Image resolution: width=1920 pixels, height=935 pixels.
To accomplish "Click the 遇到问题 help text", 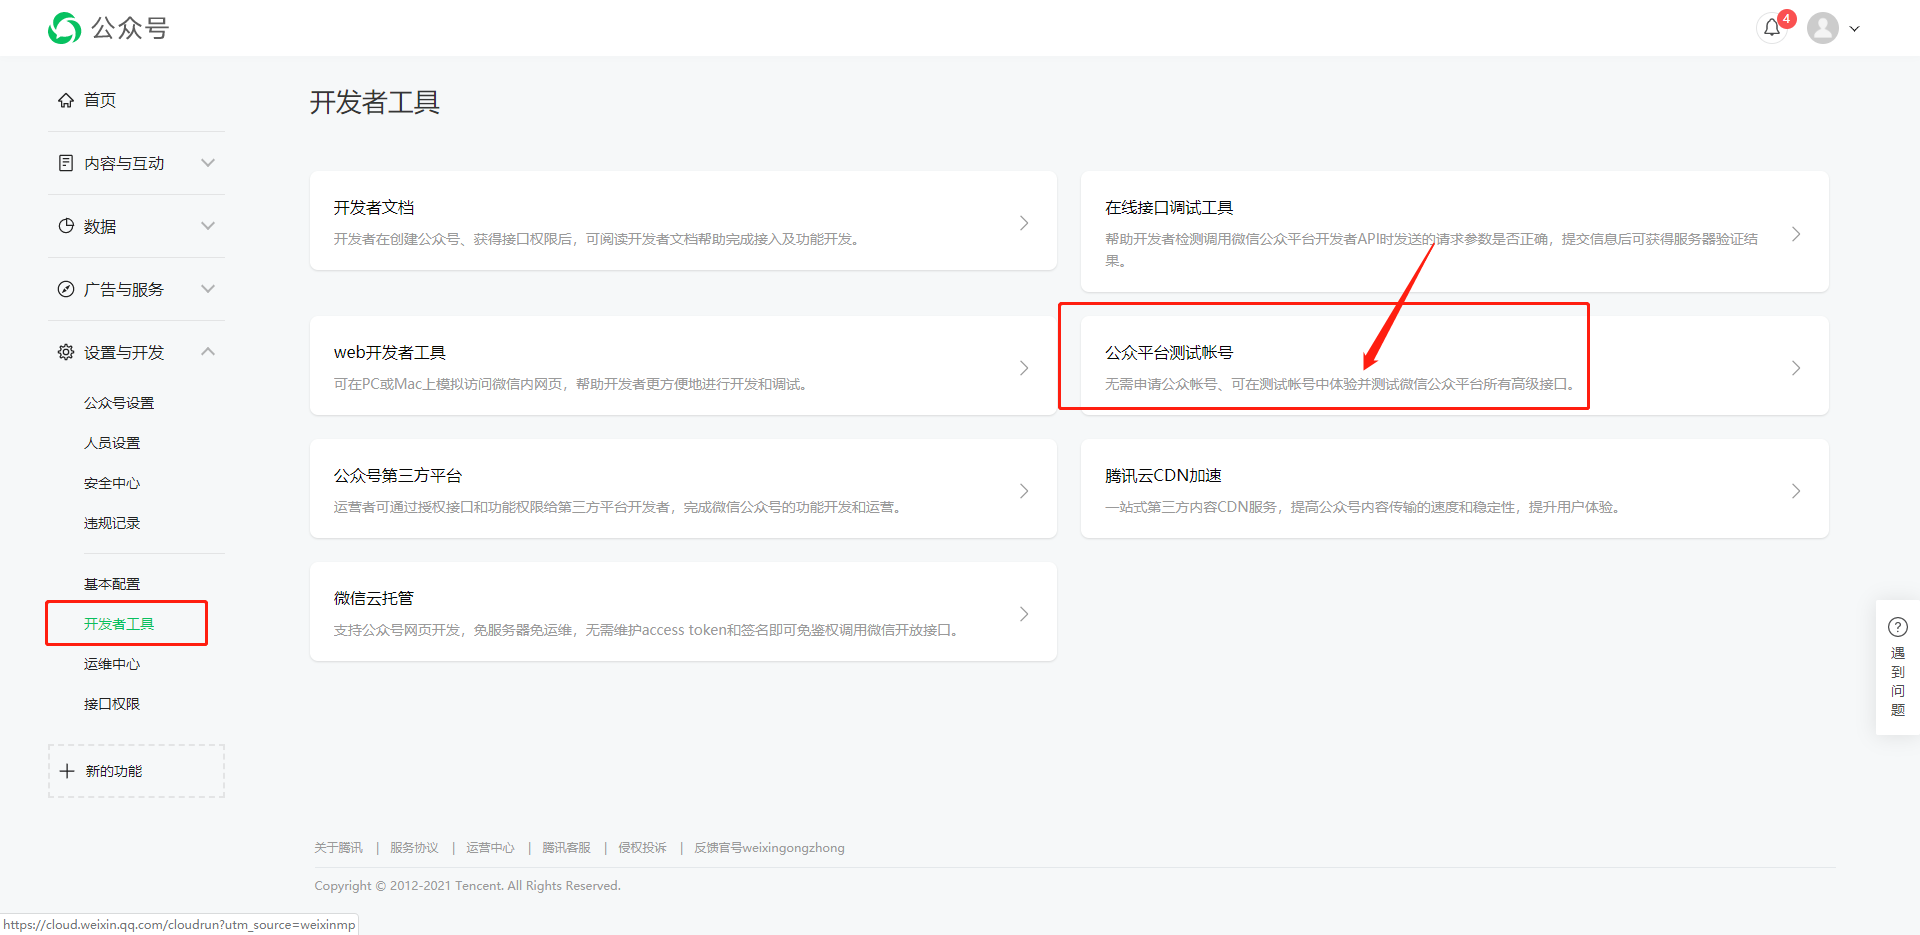I will 1898,681.
